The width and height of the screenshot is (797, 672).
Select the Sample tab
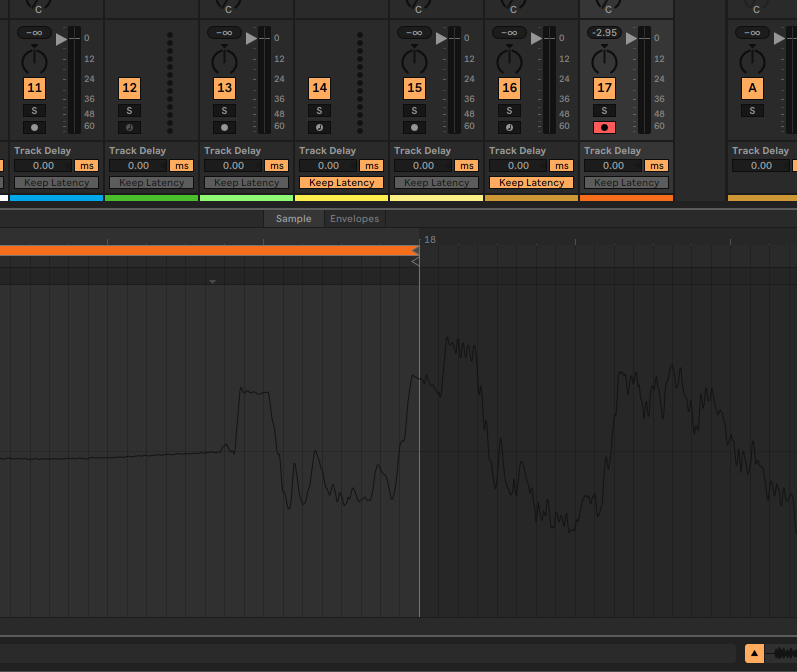tap(293, 218)
